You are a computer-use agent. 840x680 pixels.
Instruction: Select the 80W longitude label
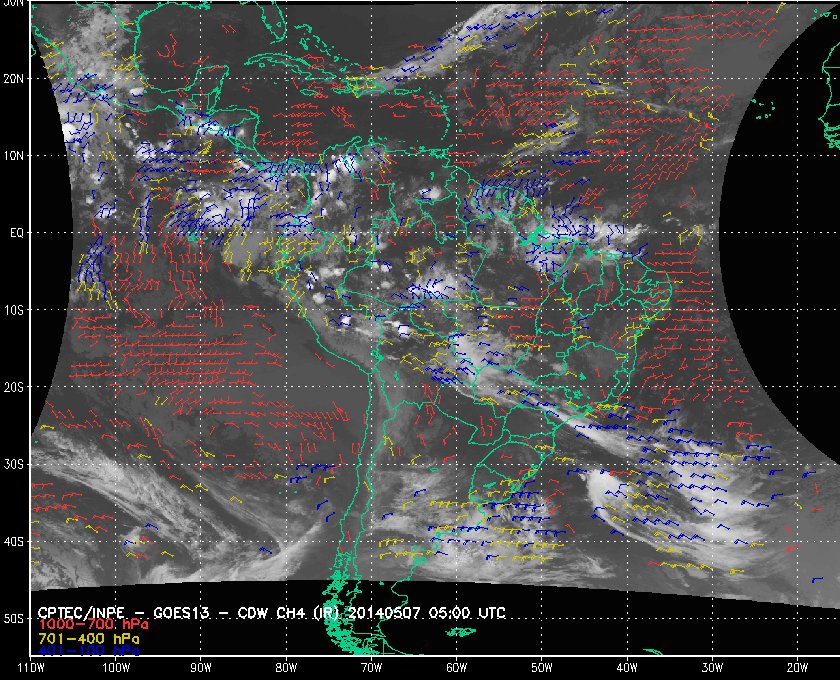tap(286, 667)
